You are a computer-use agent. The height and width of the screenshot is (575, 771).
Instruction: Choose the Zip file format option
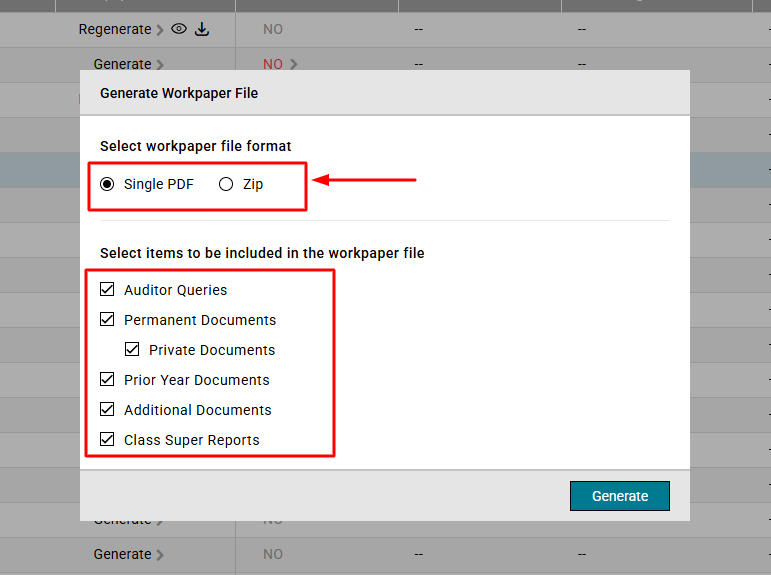tap(226, 184)
